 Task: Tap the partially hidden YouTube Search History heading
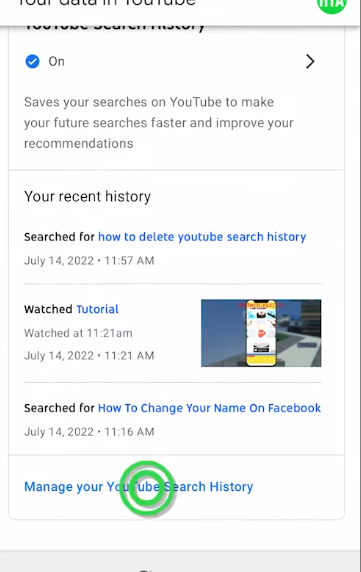(x=115, y=27)
